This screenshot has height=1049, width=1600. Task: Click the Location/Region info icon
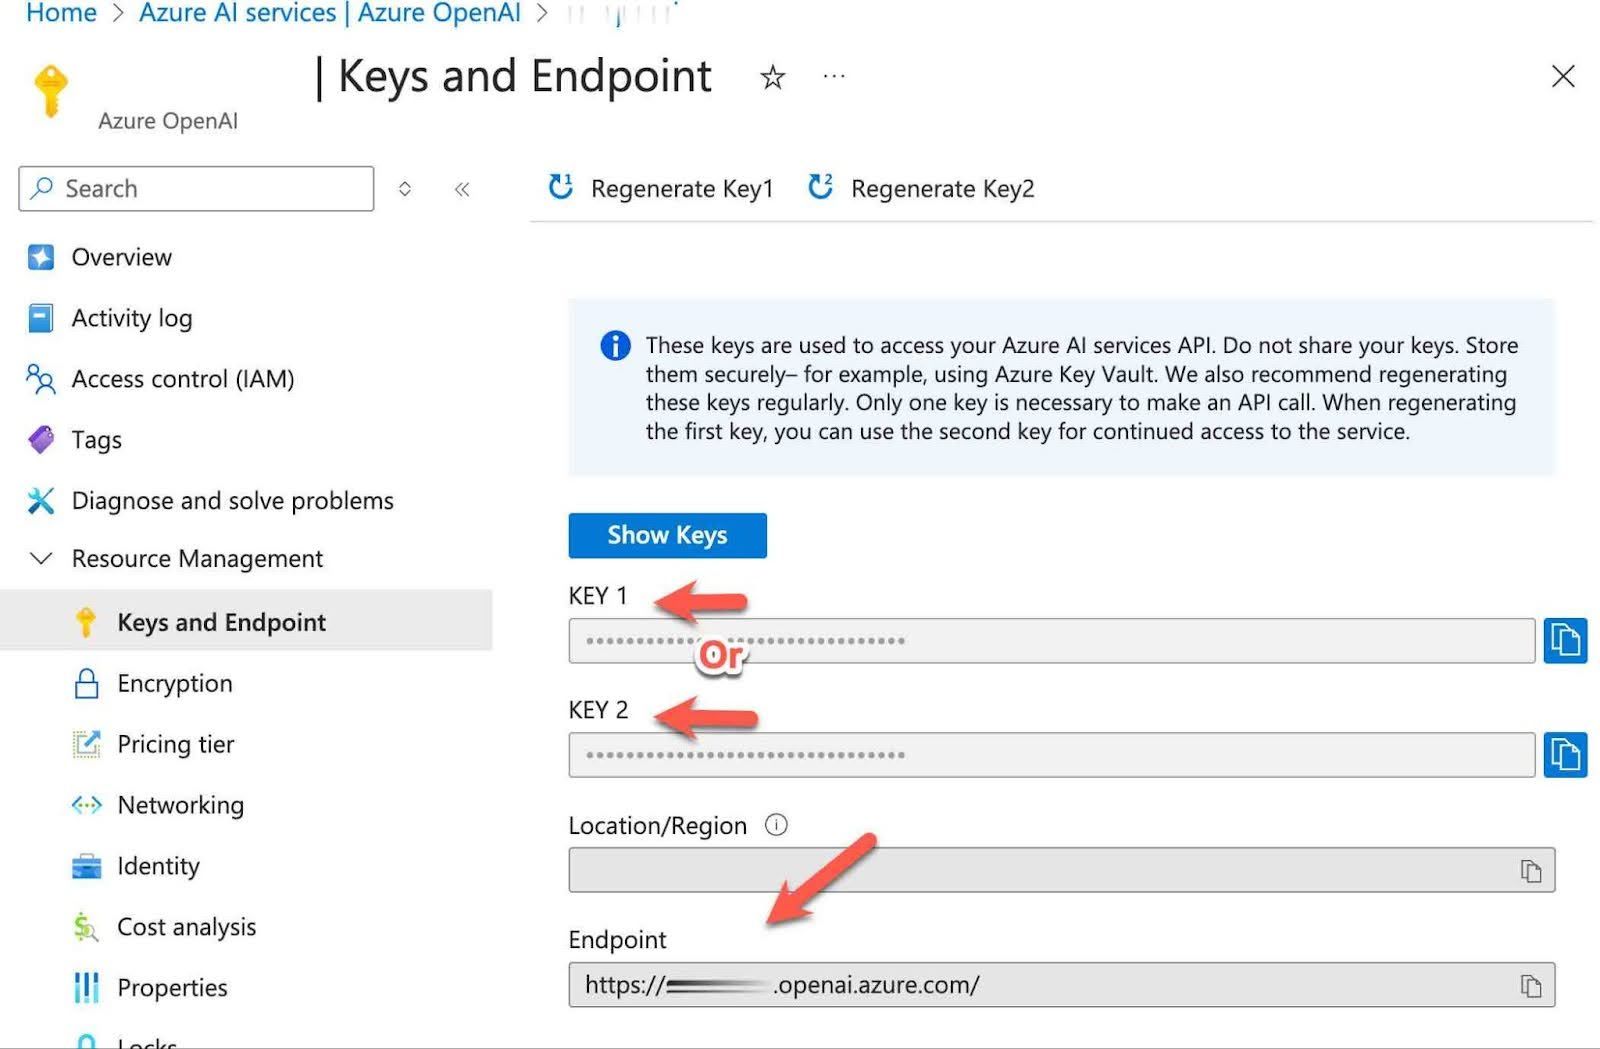[776, 825]
